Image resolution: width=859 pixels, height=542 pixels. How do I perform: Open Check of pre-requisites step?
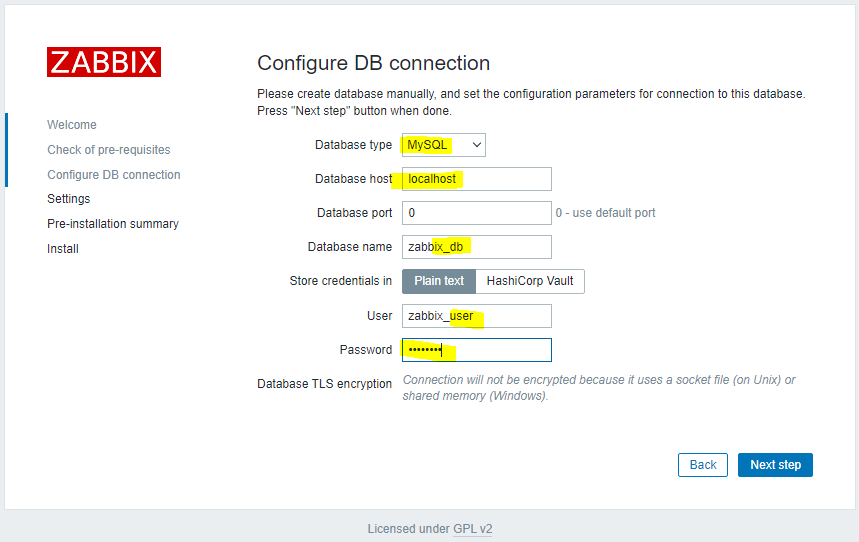[x=109, y=150]
